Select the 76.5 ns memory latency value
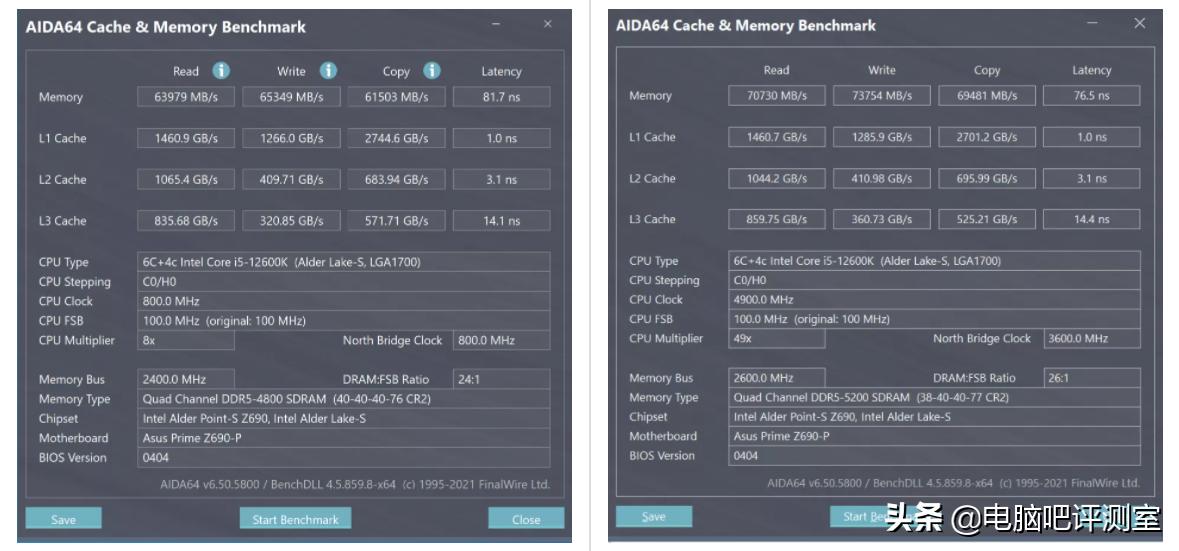Image resolution: width=1179 pixels, height=551 pixels. 1092,95
